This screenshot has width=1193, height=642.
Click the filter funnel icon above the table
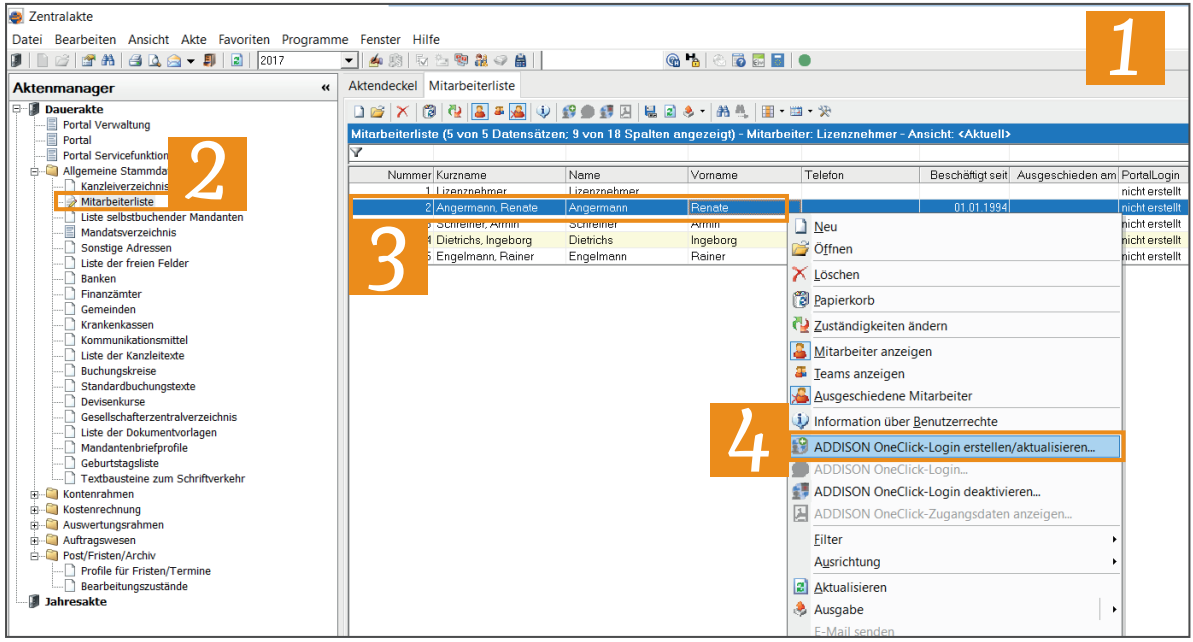(355, 153)
